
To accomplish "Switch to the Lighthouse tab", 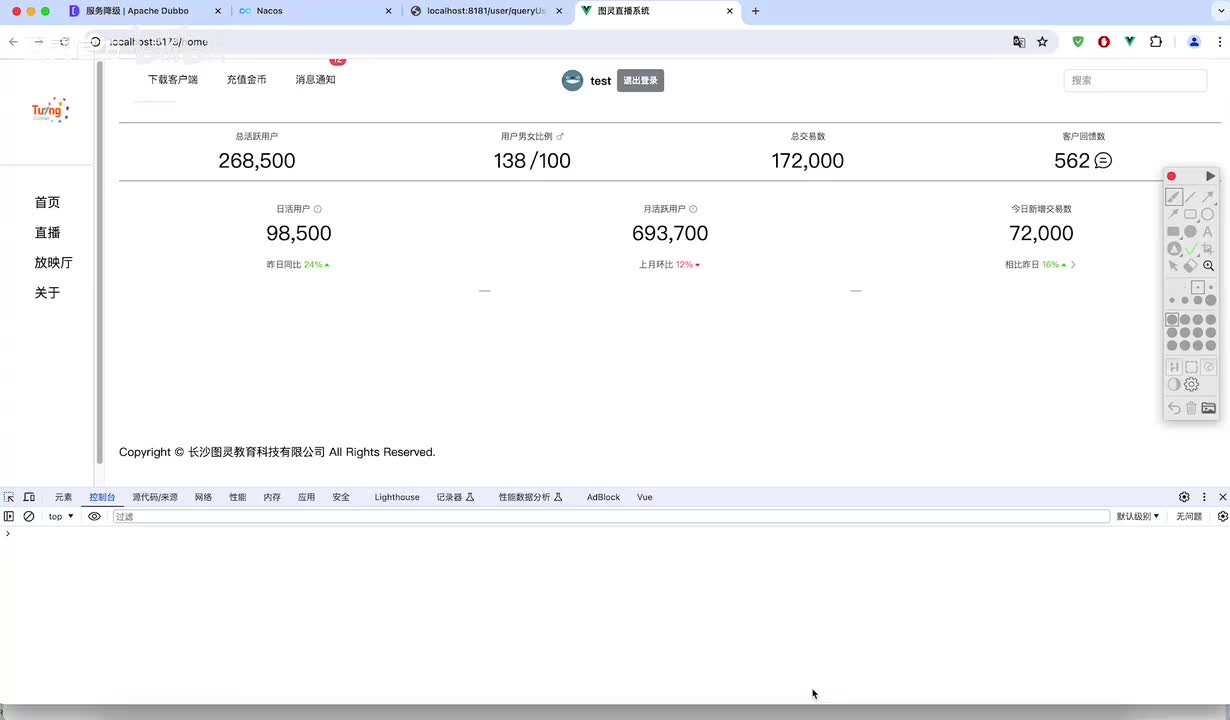I will (x=397, y=497).
